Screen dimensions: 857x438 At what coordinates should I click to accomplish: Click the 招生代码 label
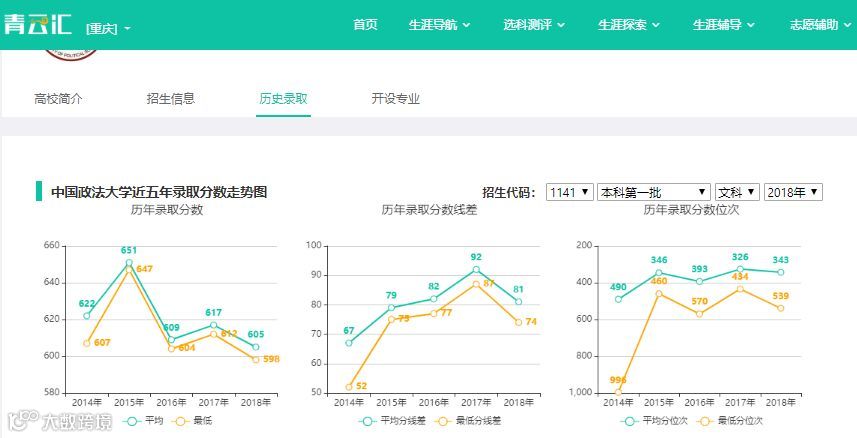coord(508,192)
